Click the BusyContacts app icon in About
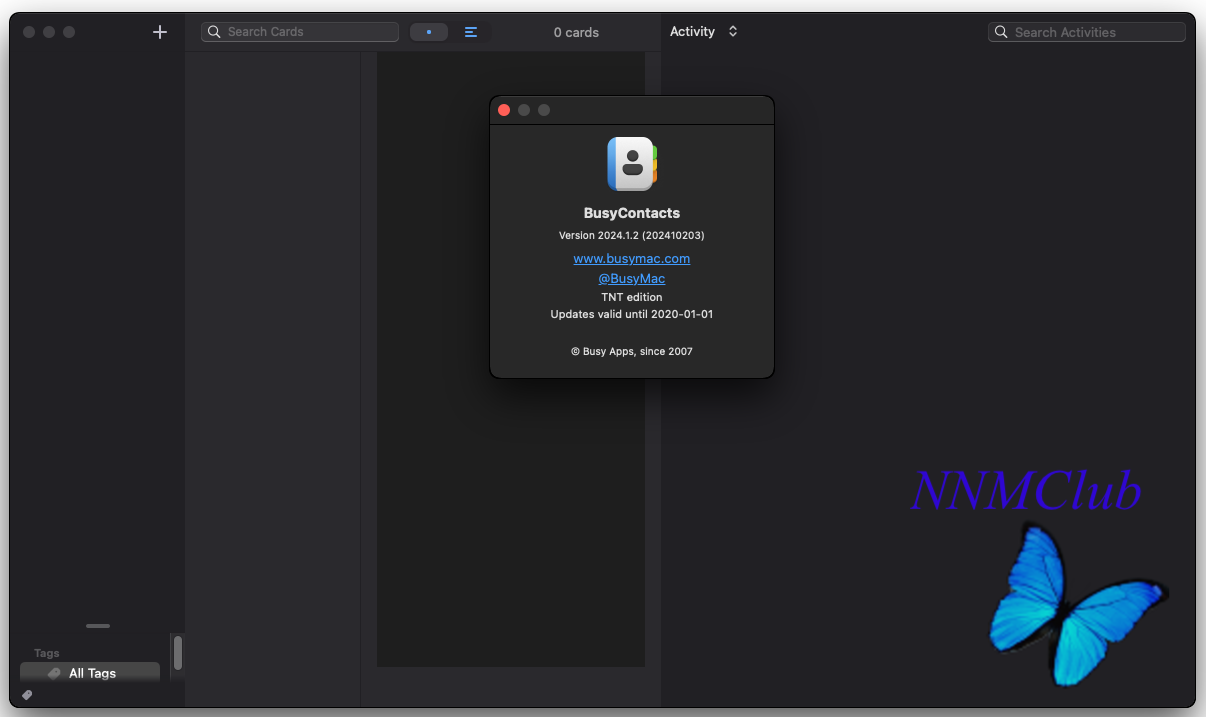 click(632, 164)
